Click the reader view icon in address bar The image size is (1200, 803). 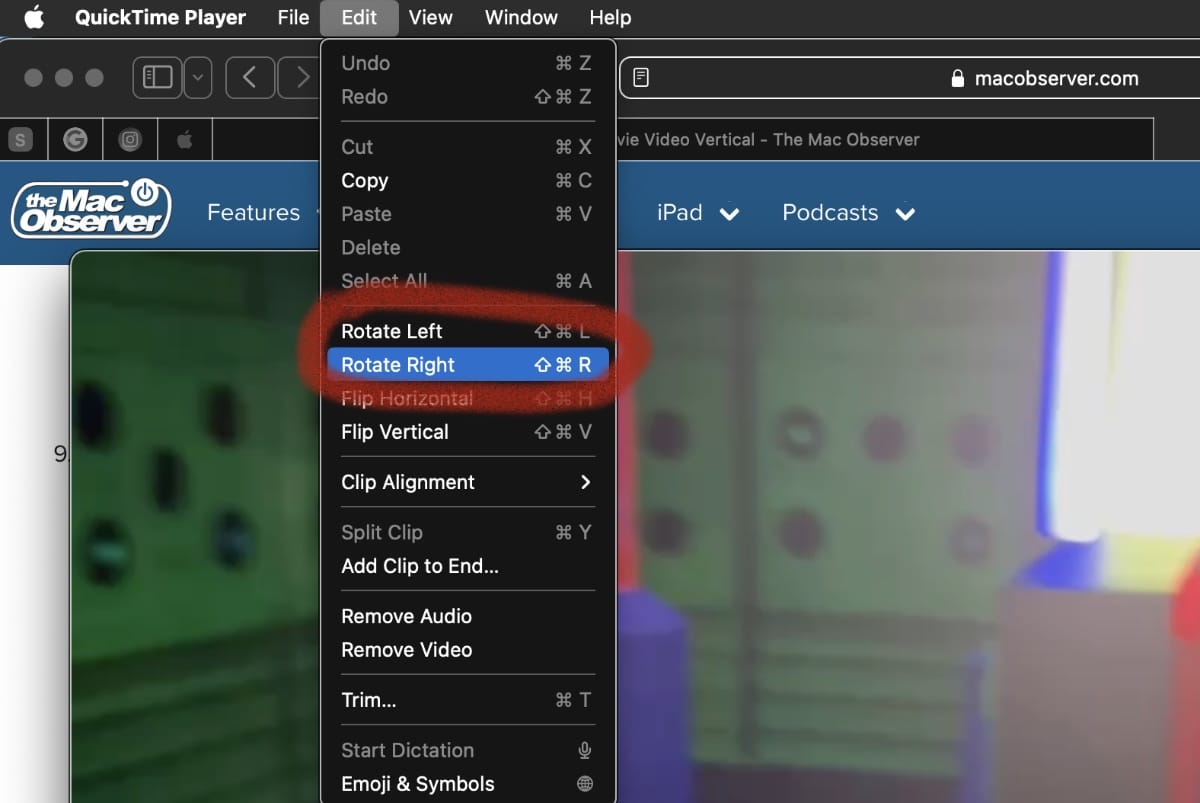pyautogui.click(x=642, y=78)
